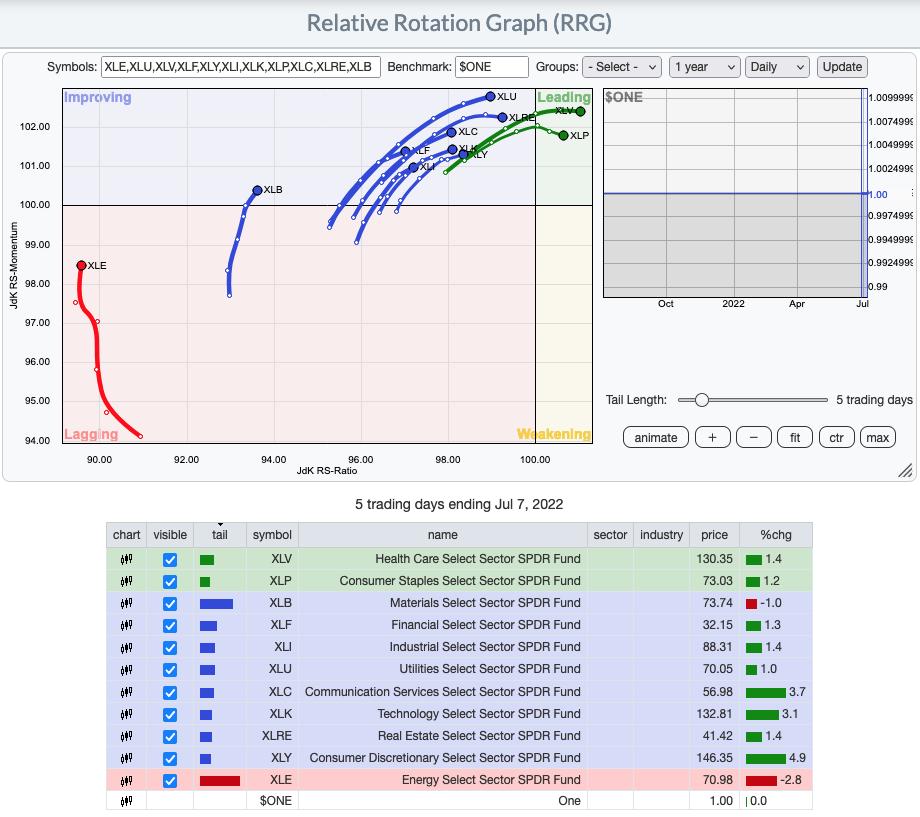
Task: Click the XLB blue tail bar
Action: (x=217, y=604)
